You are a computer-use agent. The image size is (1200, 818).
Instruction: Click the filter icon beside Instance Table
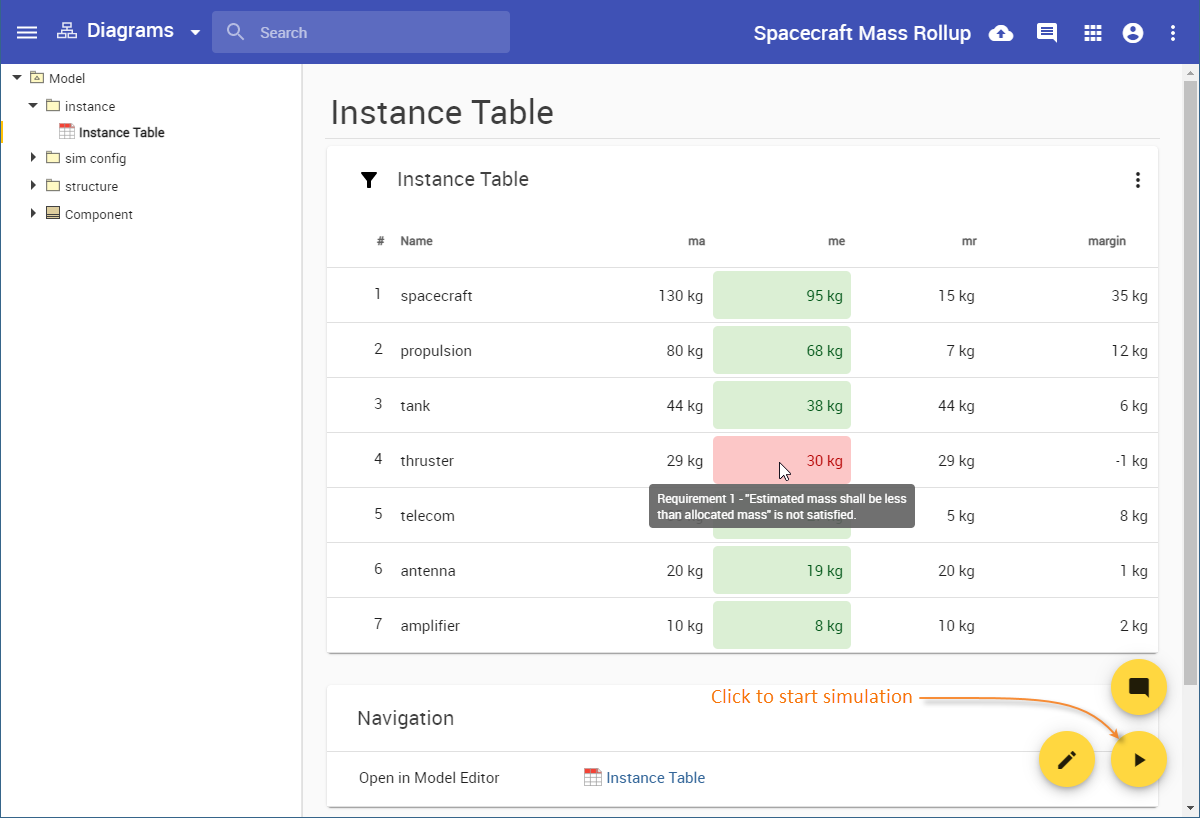369,180
